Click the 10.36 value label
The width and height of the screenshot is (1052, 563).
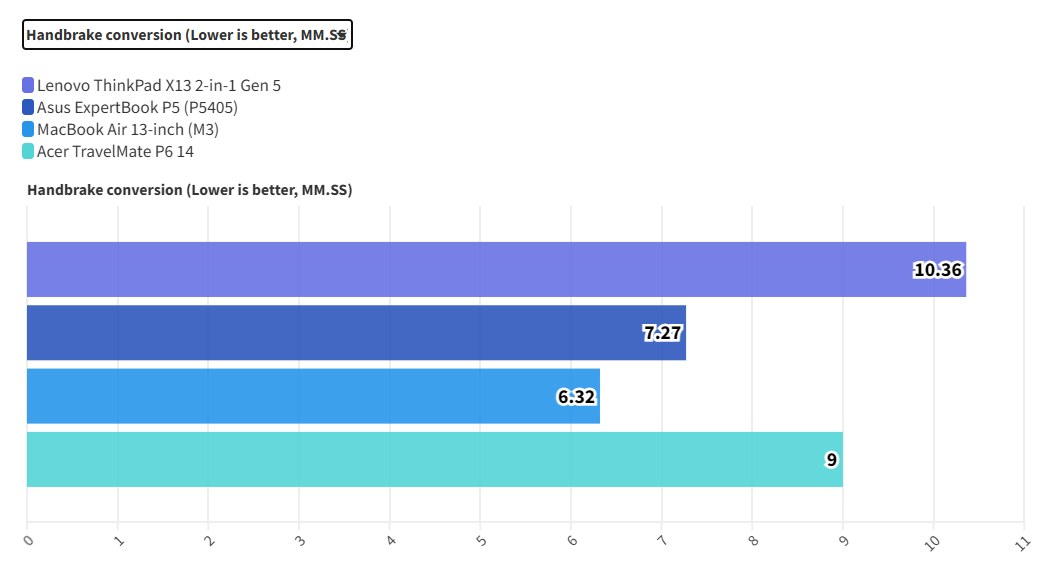coord(938,269)
